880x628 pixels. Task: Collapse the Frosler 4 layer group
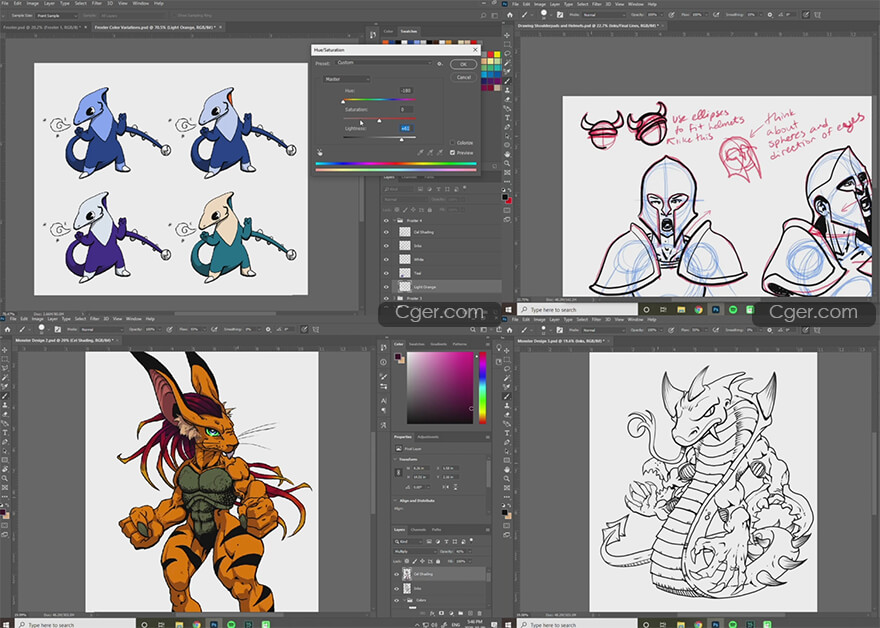[x=395, y=221]
